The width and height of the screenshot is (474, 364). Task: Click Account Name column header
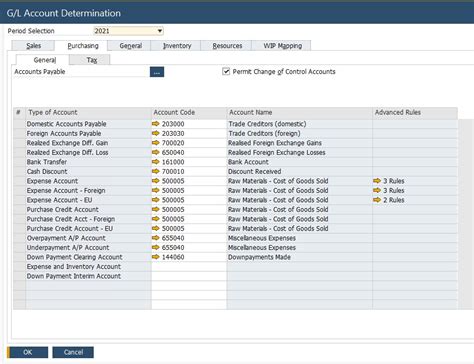pos(300,113)
